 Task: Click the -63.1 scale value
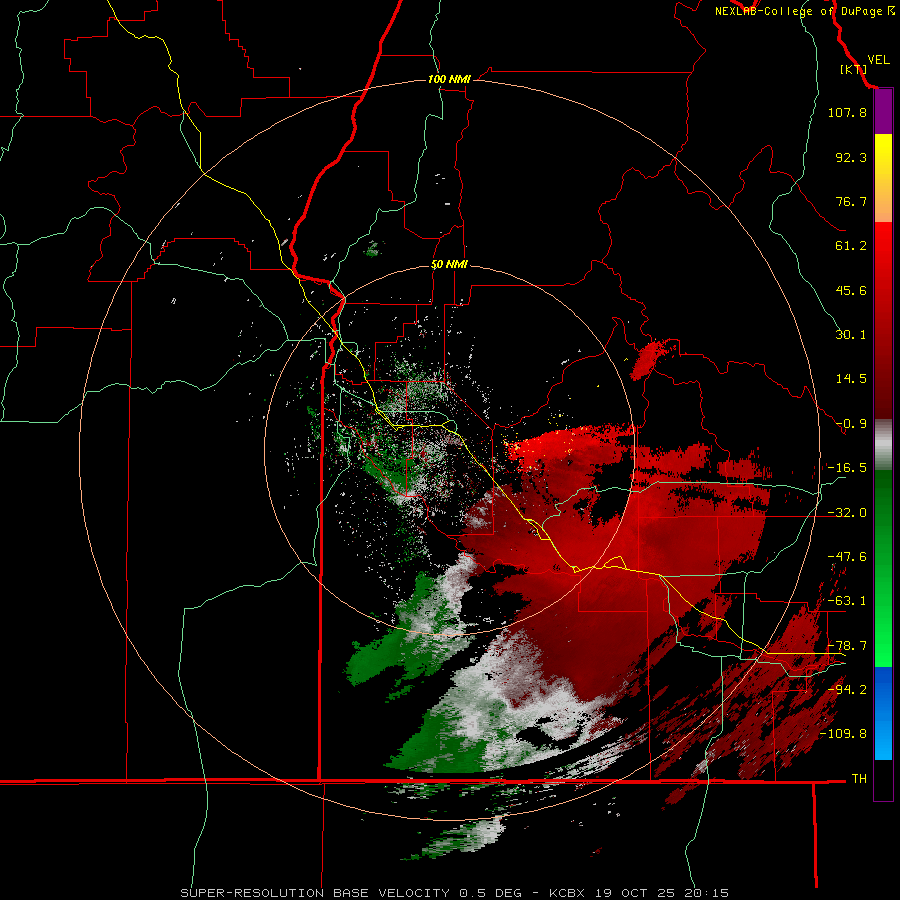click(x=847, y=601)
